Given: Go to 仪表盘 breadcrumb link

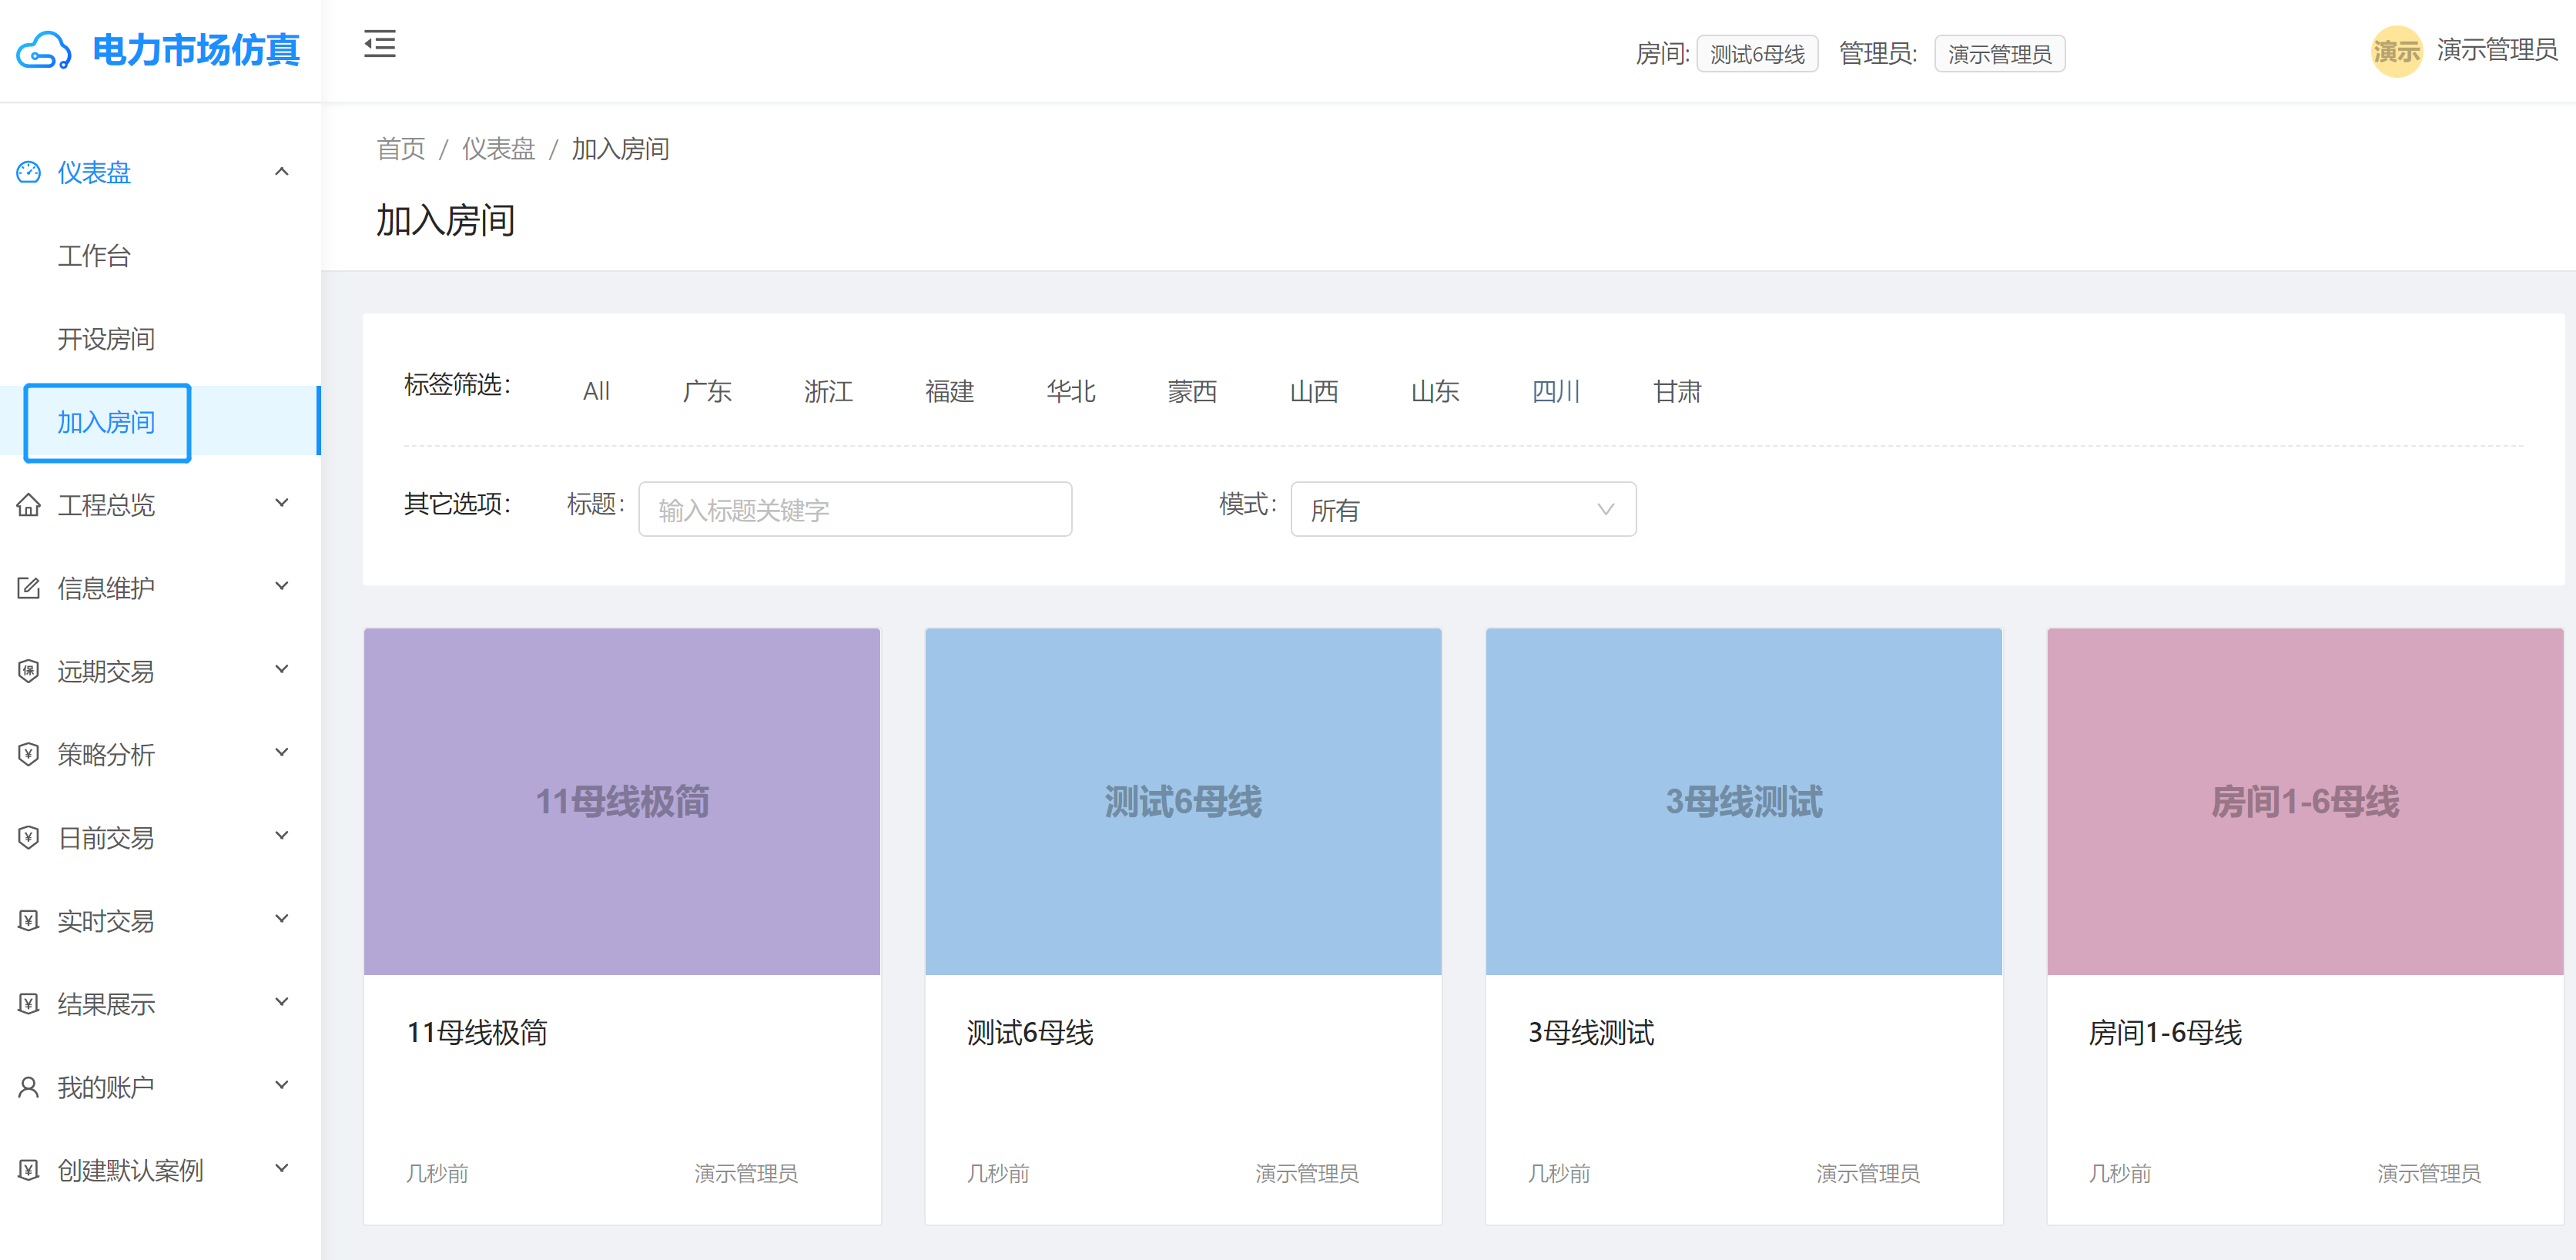Looking at the screenshot, I should coord(498,149).
